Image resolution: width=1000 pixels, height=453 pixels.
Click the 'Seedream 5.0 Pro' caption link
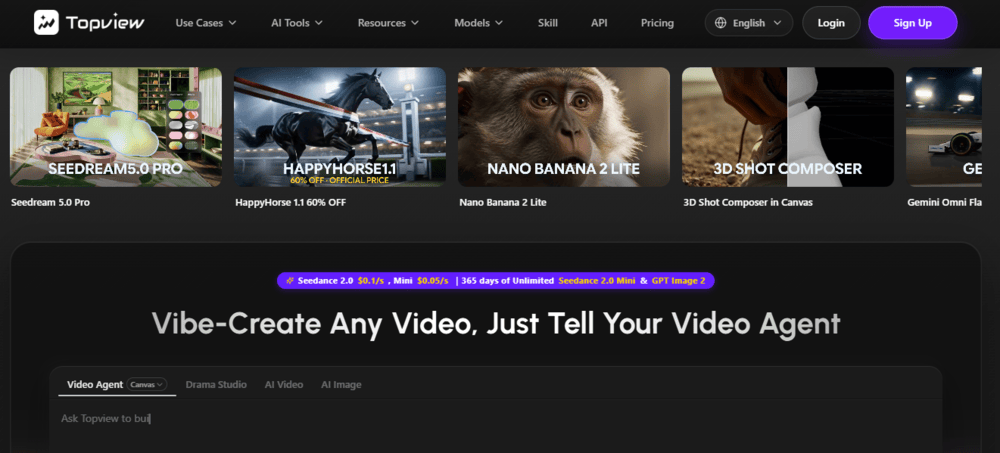coord(50,203)
